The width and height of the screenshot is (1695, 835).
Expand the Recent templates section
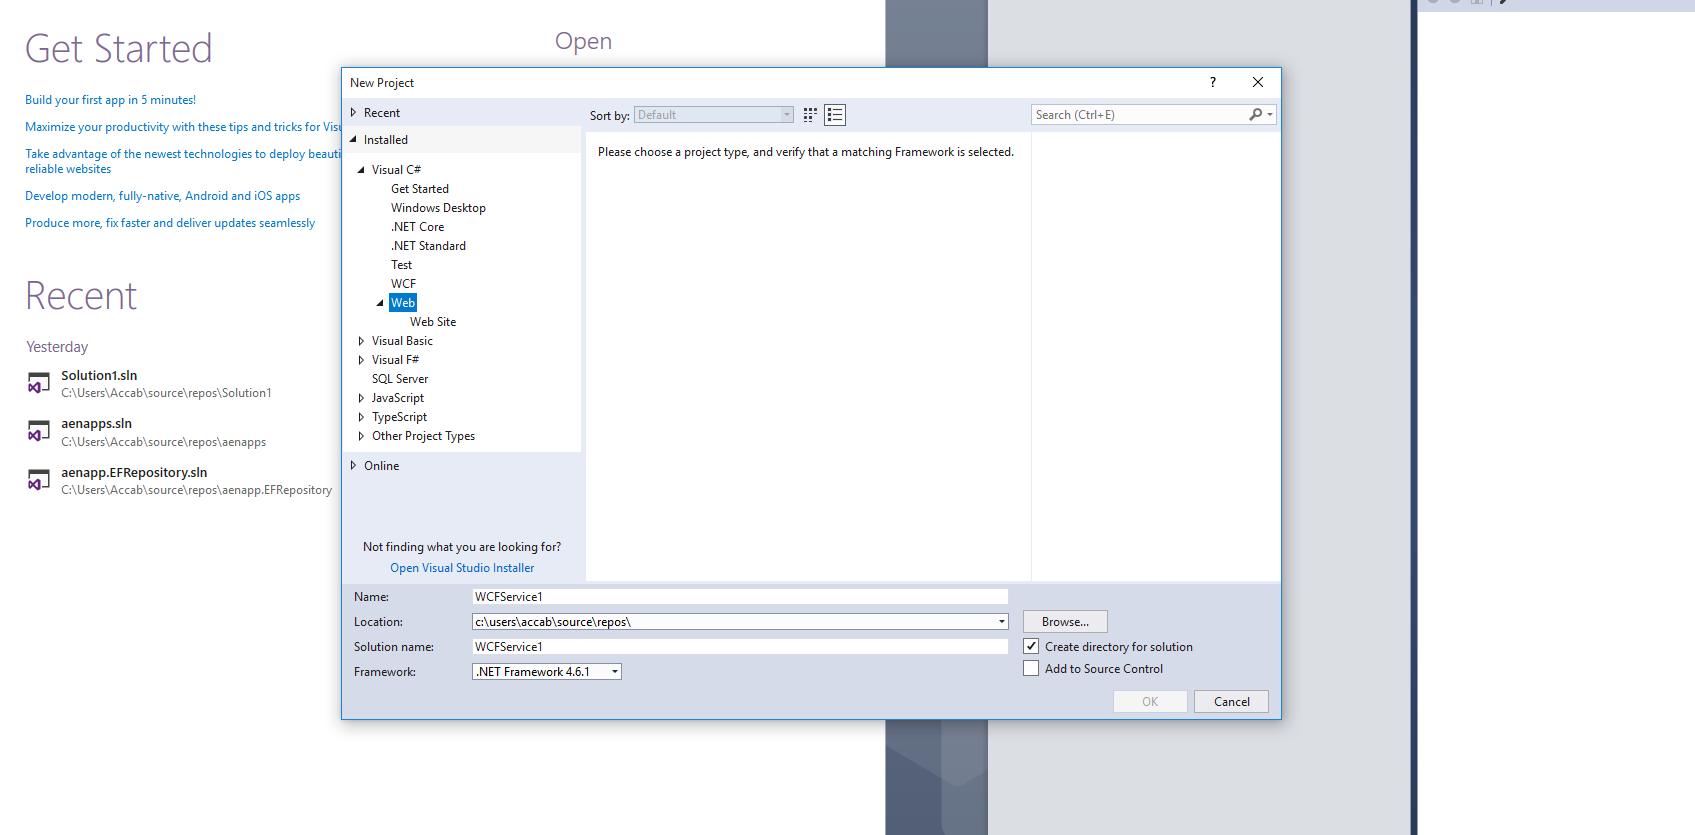tap(353, 113)
